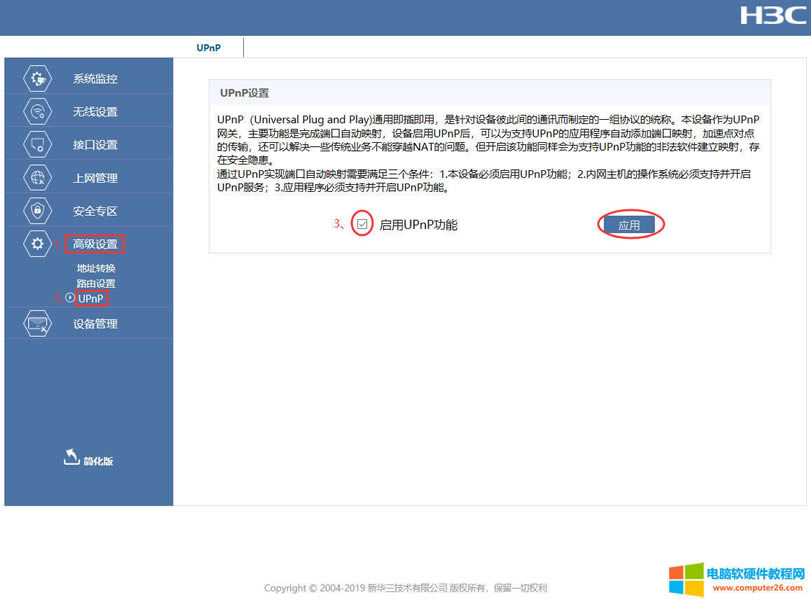Screen dimensions: 811x602
Task: Click the circled arrow beside UPnP entry
Action: coord(68,298)
